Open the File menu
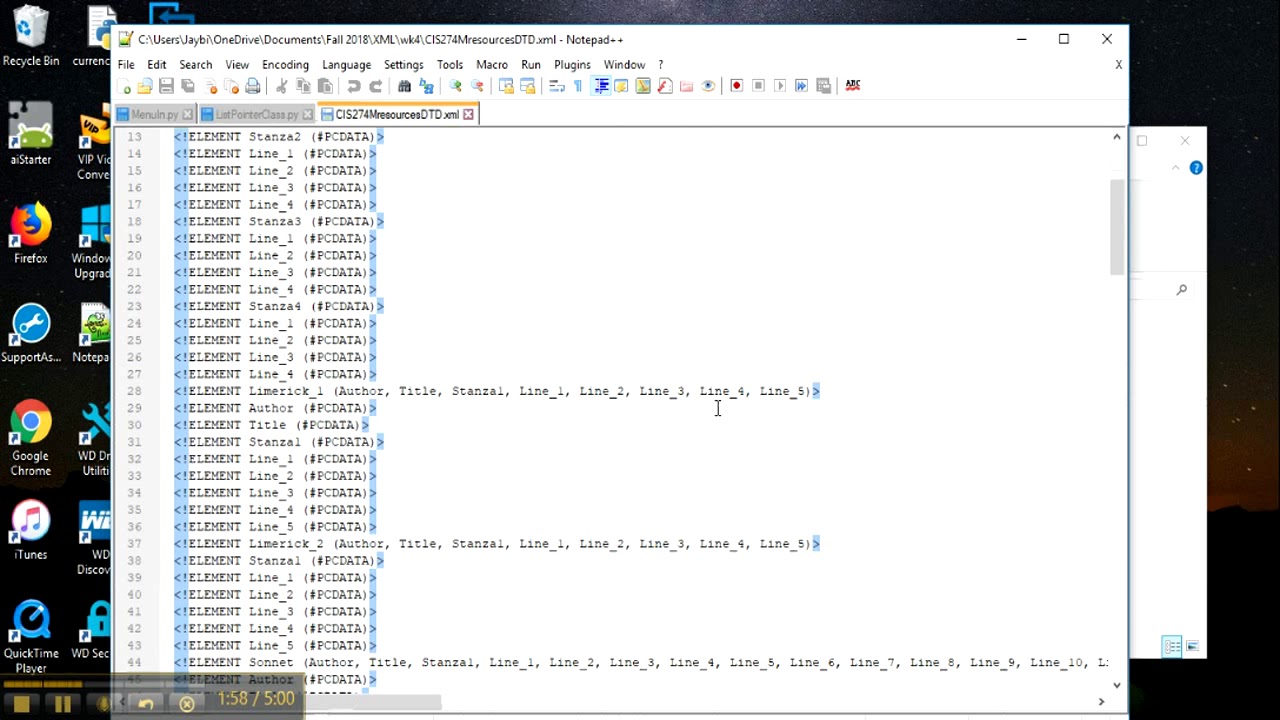 point(126,64)
